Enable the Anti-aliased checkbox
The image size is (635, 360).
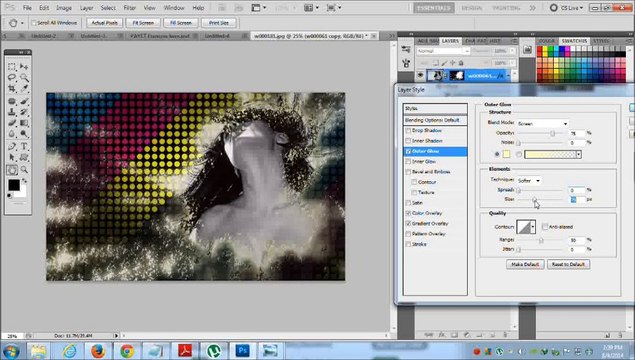[545, 227]
